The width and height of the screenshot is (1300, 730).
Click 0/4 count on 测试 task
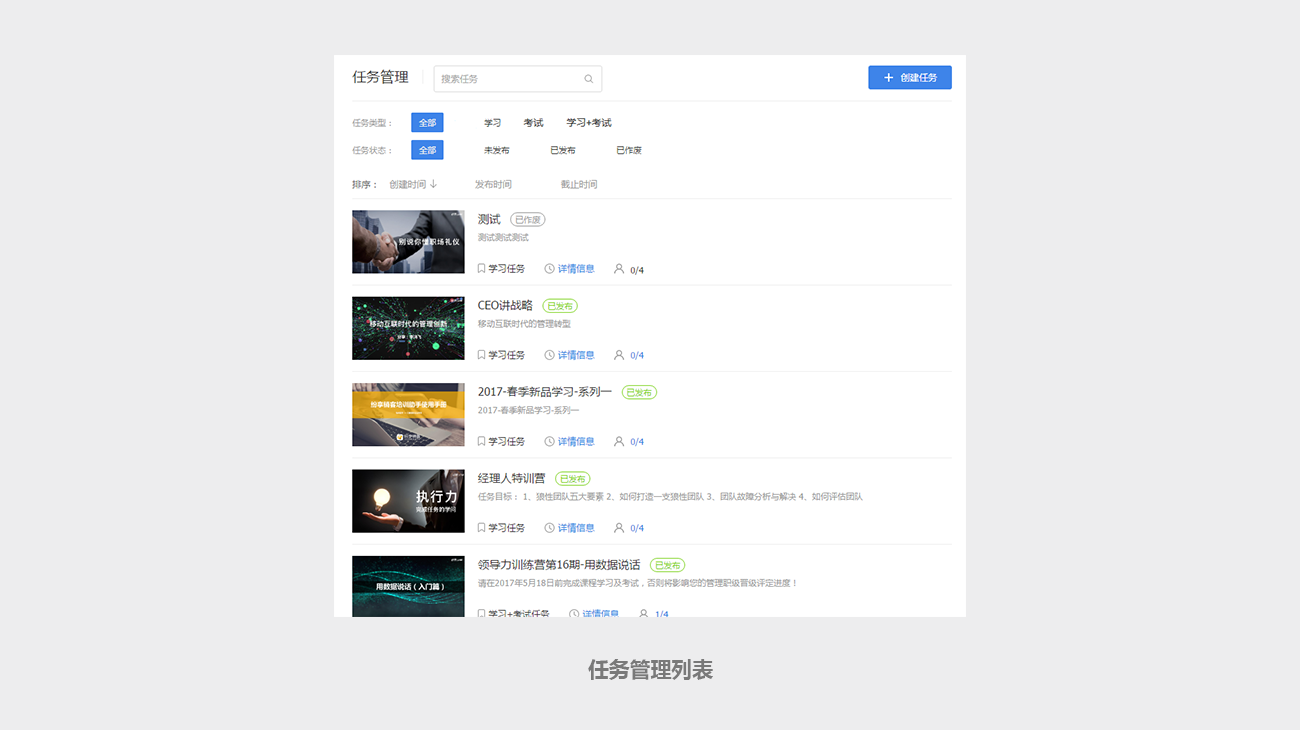point(637,270)
